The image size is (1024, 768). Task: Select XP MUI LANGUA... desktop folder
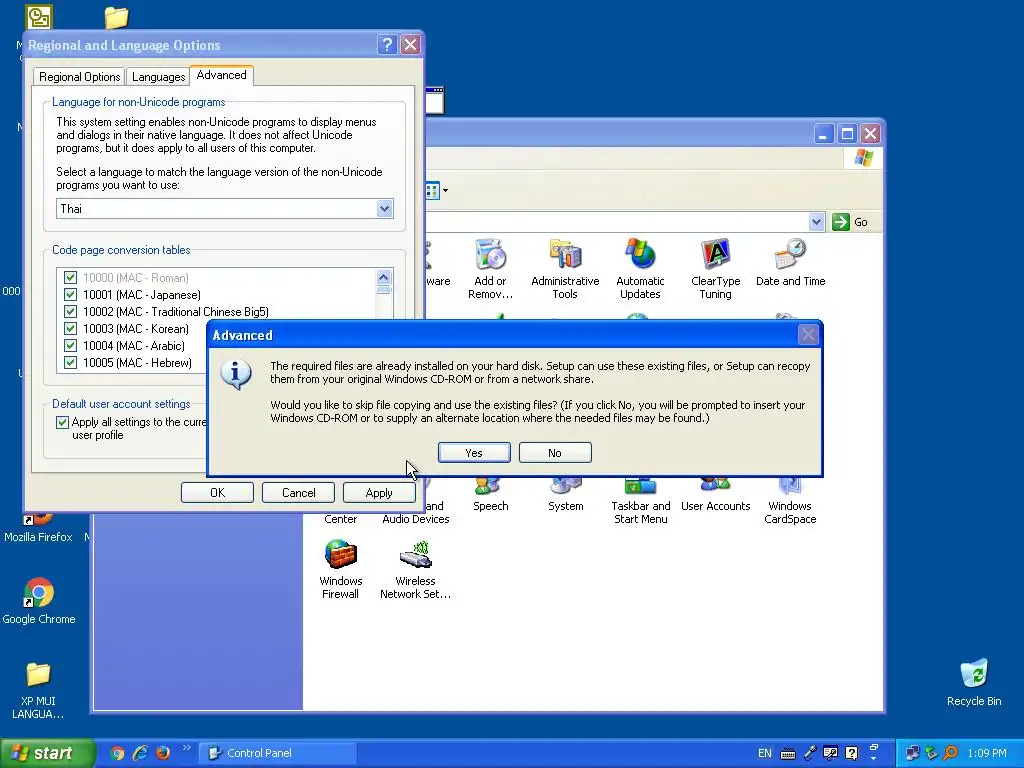pyautogui.click(x=39, y=691)
